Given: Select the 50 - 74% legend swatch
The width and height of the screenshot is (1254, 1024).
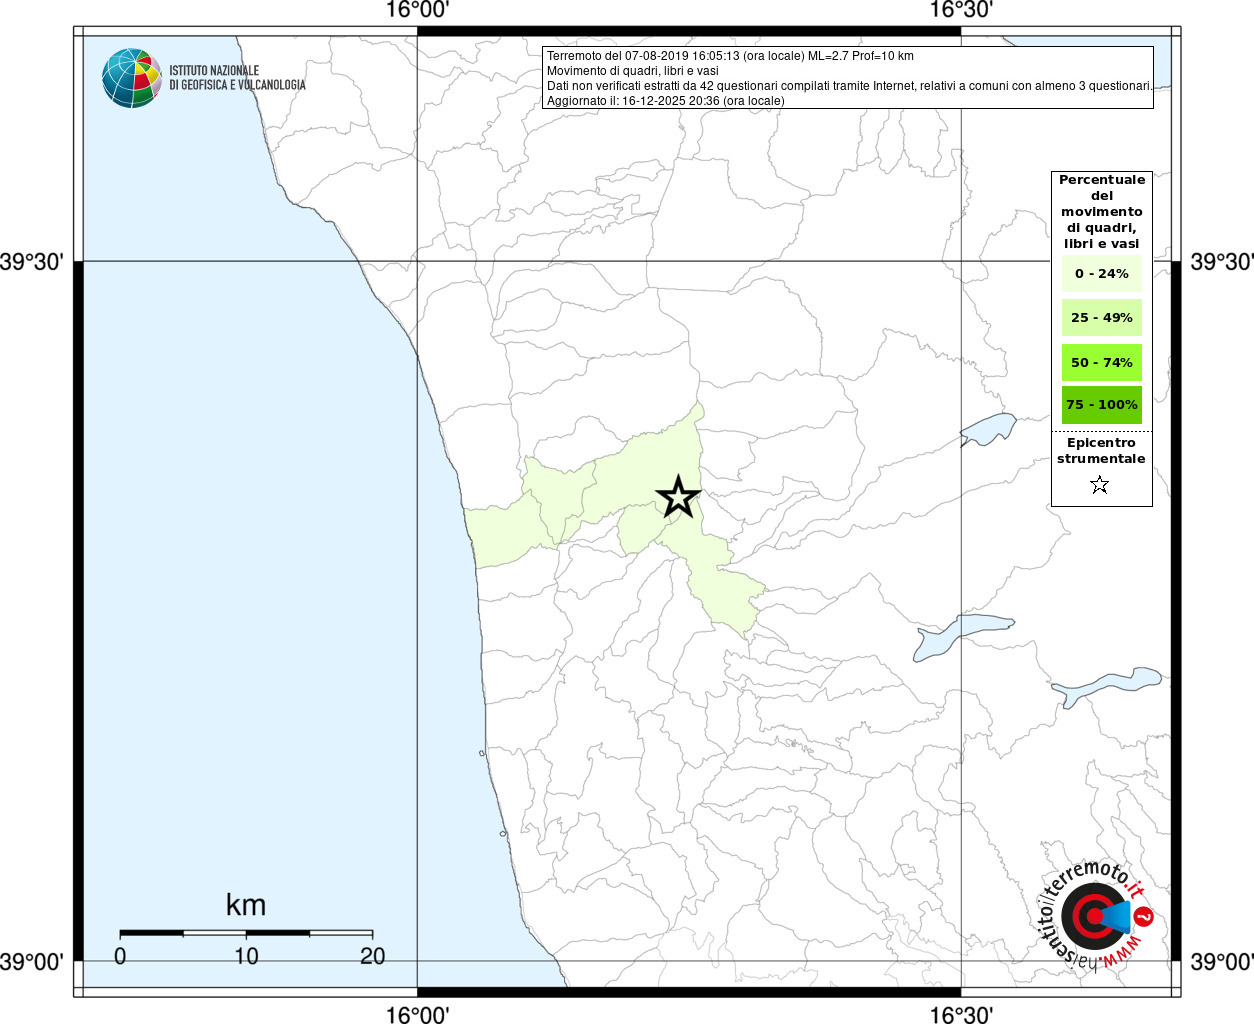Looking at the screenshot, I should [x=1102, y=362].
